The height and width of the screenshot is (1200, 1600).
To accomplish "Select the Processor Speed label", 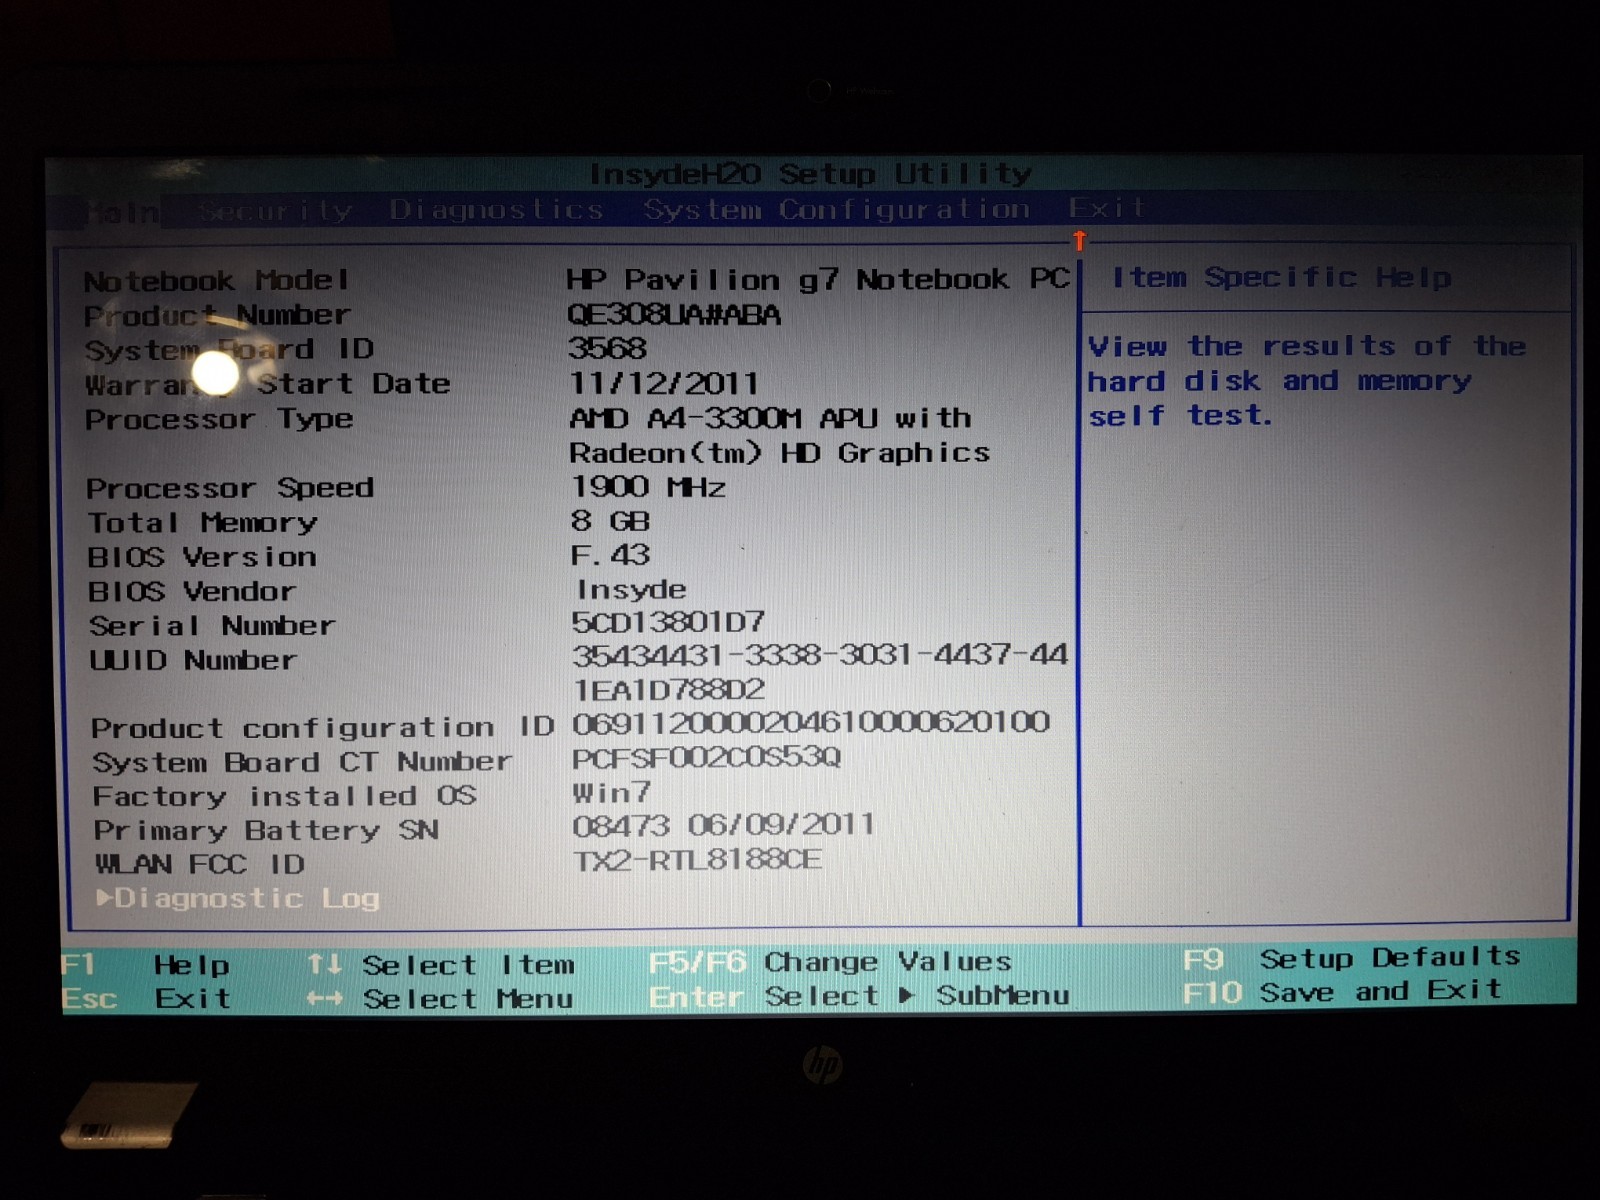I will pos(230,488).
